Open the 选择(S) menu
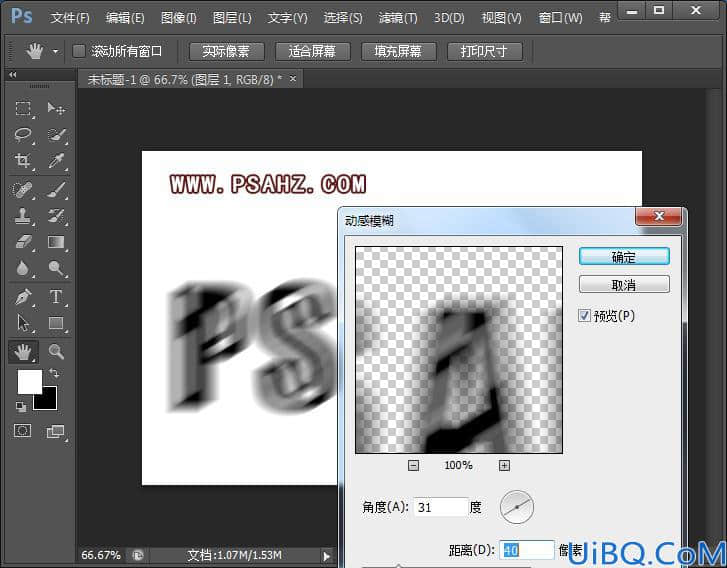This screenshot has height=568, width=727. (343, 18)
